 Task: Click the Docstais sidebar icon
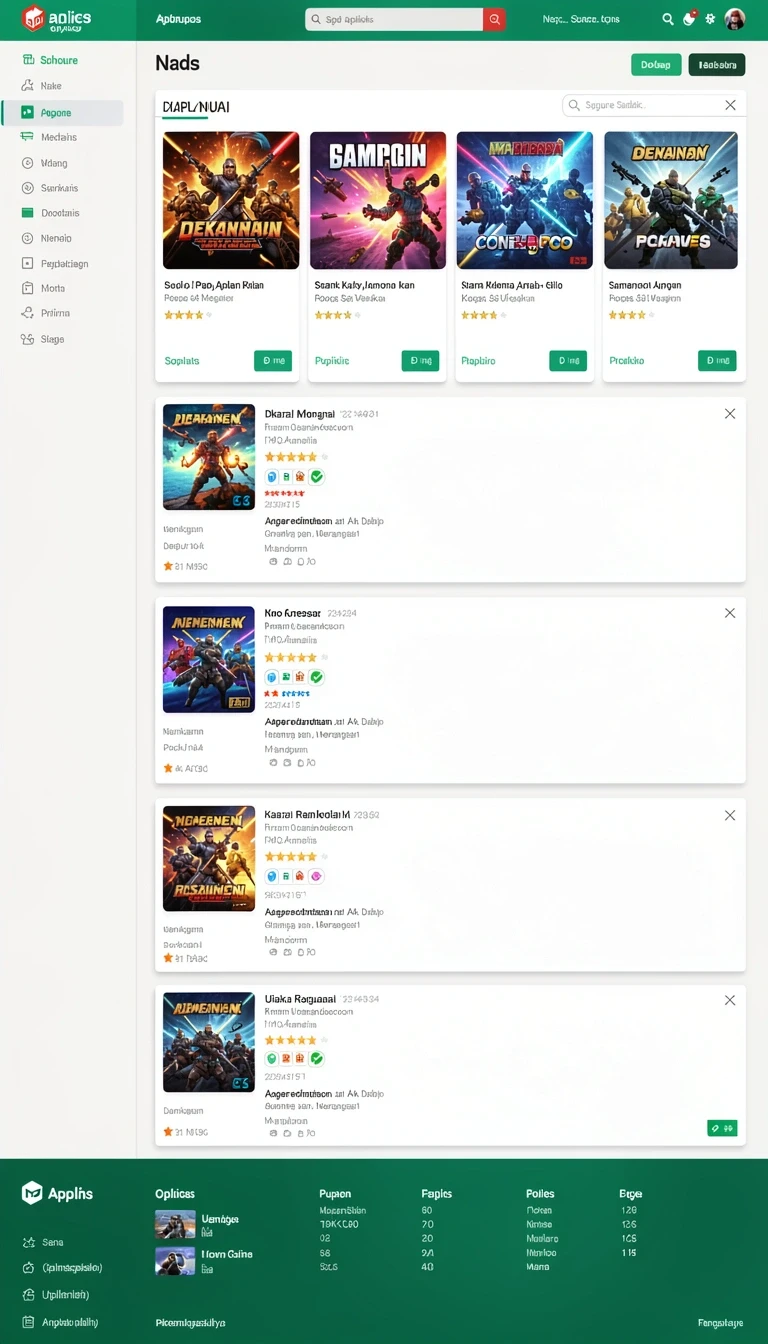27,213
